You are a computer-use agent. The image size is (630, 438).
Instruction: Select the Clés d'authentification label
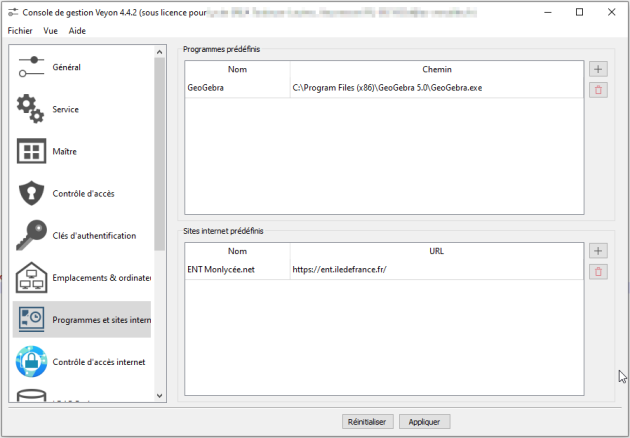click(x=94, y=236)
